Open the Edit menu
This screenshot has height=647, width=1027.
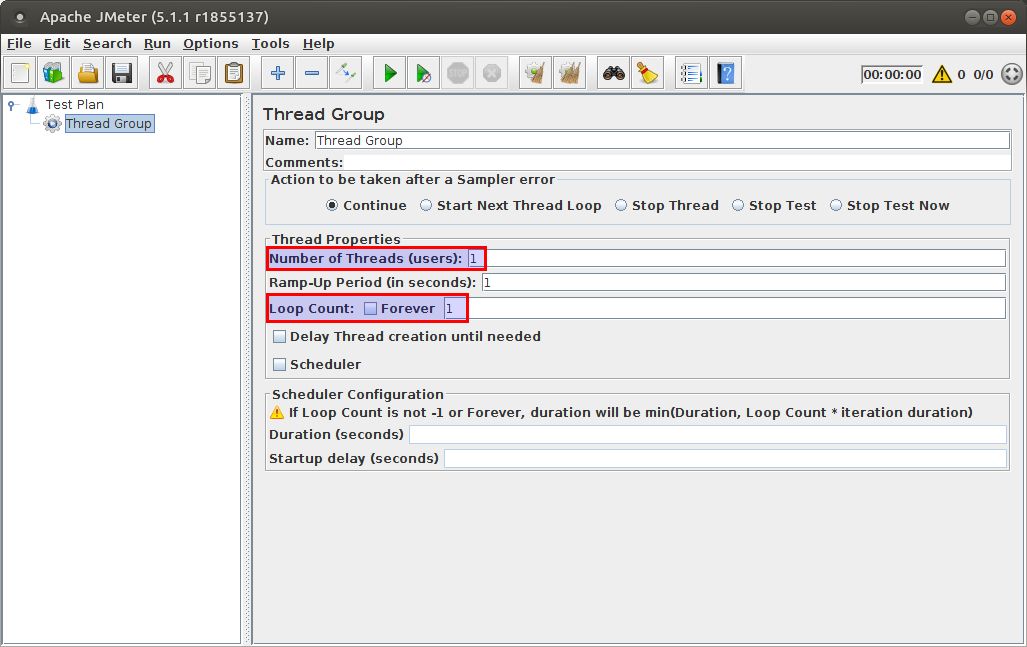[57, 44]
